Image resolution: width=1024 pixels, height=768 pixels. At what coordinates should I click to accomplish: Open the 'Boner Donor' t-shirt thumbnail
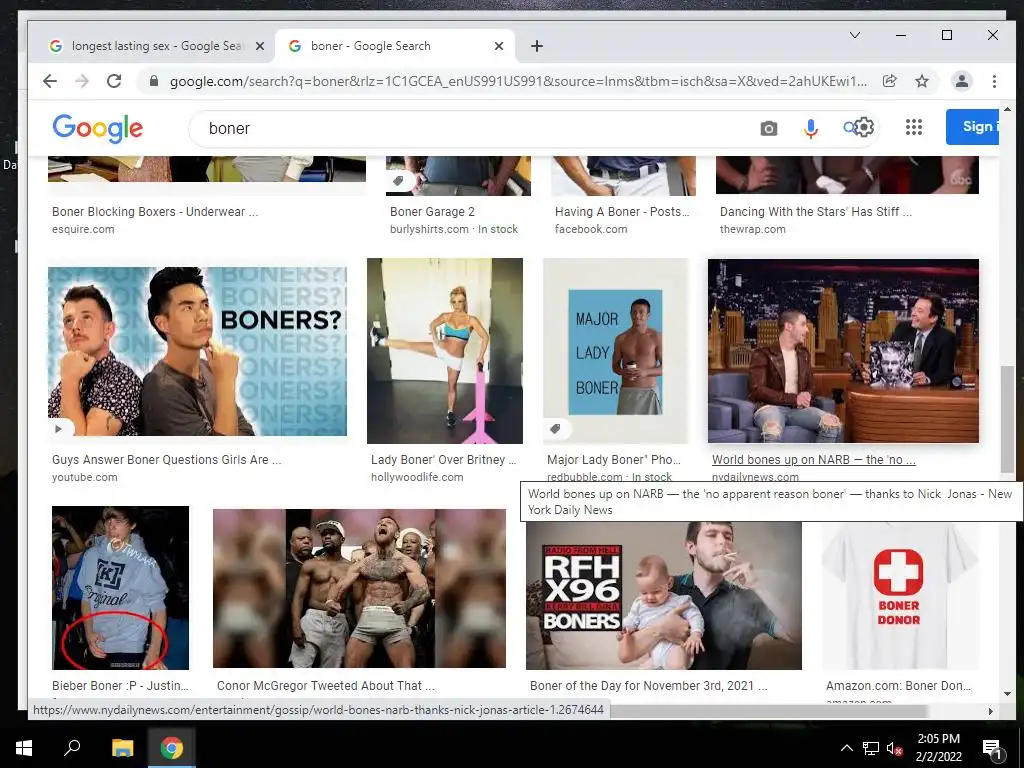click(899, 595)
